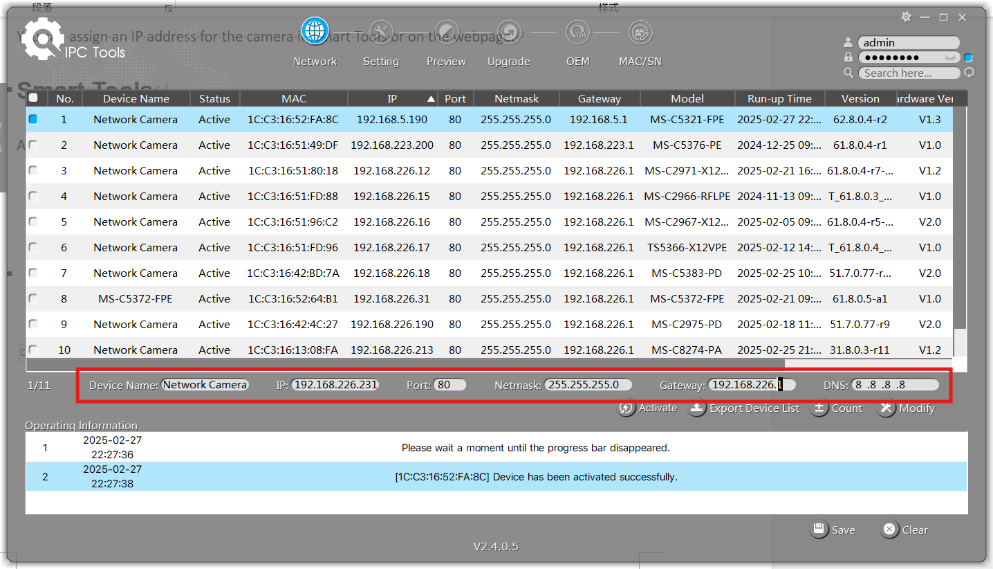Sort by the MAC column header
Image resolution: width=993 pixels, height=569 pixels.
[294, 98]
